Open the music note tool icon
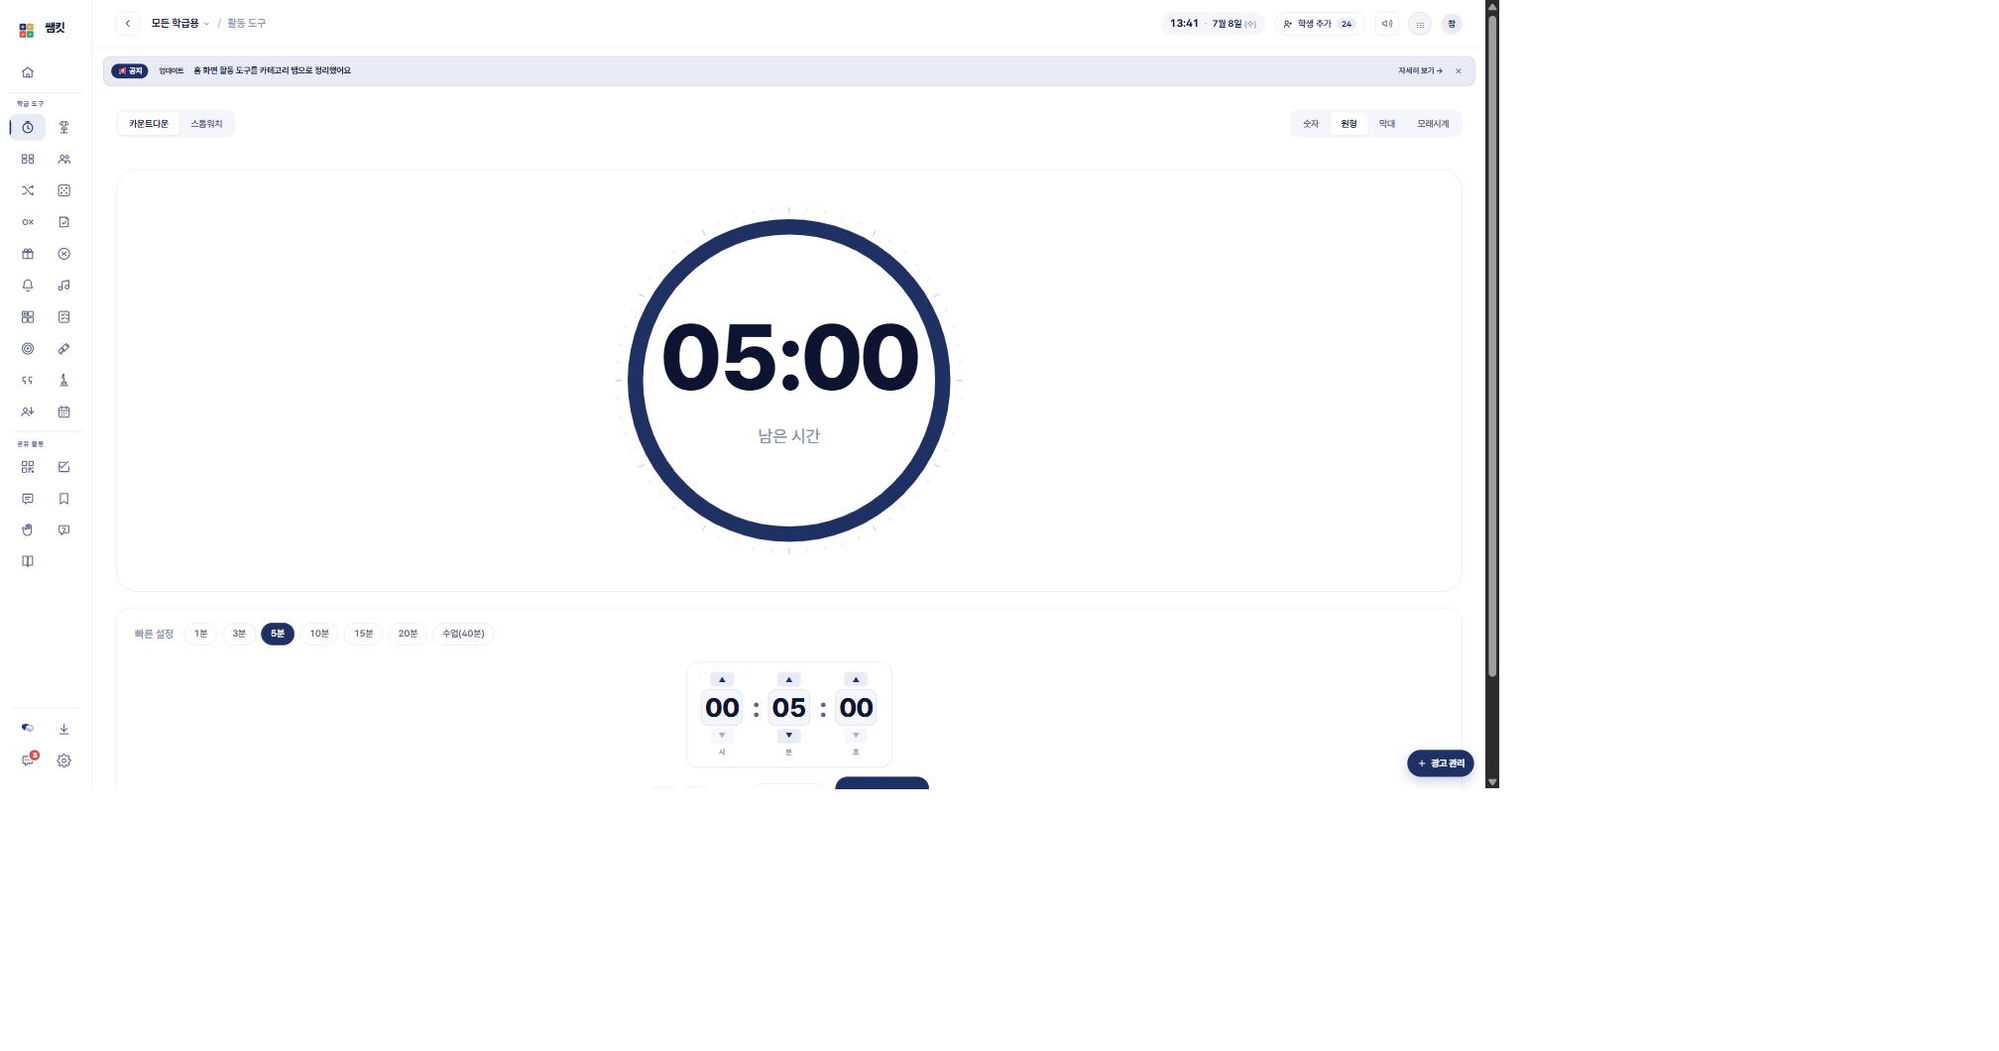1999x1051 pixels. point(64,285)
